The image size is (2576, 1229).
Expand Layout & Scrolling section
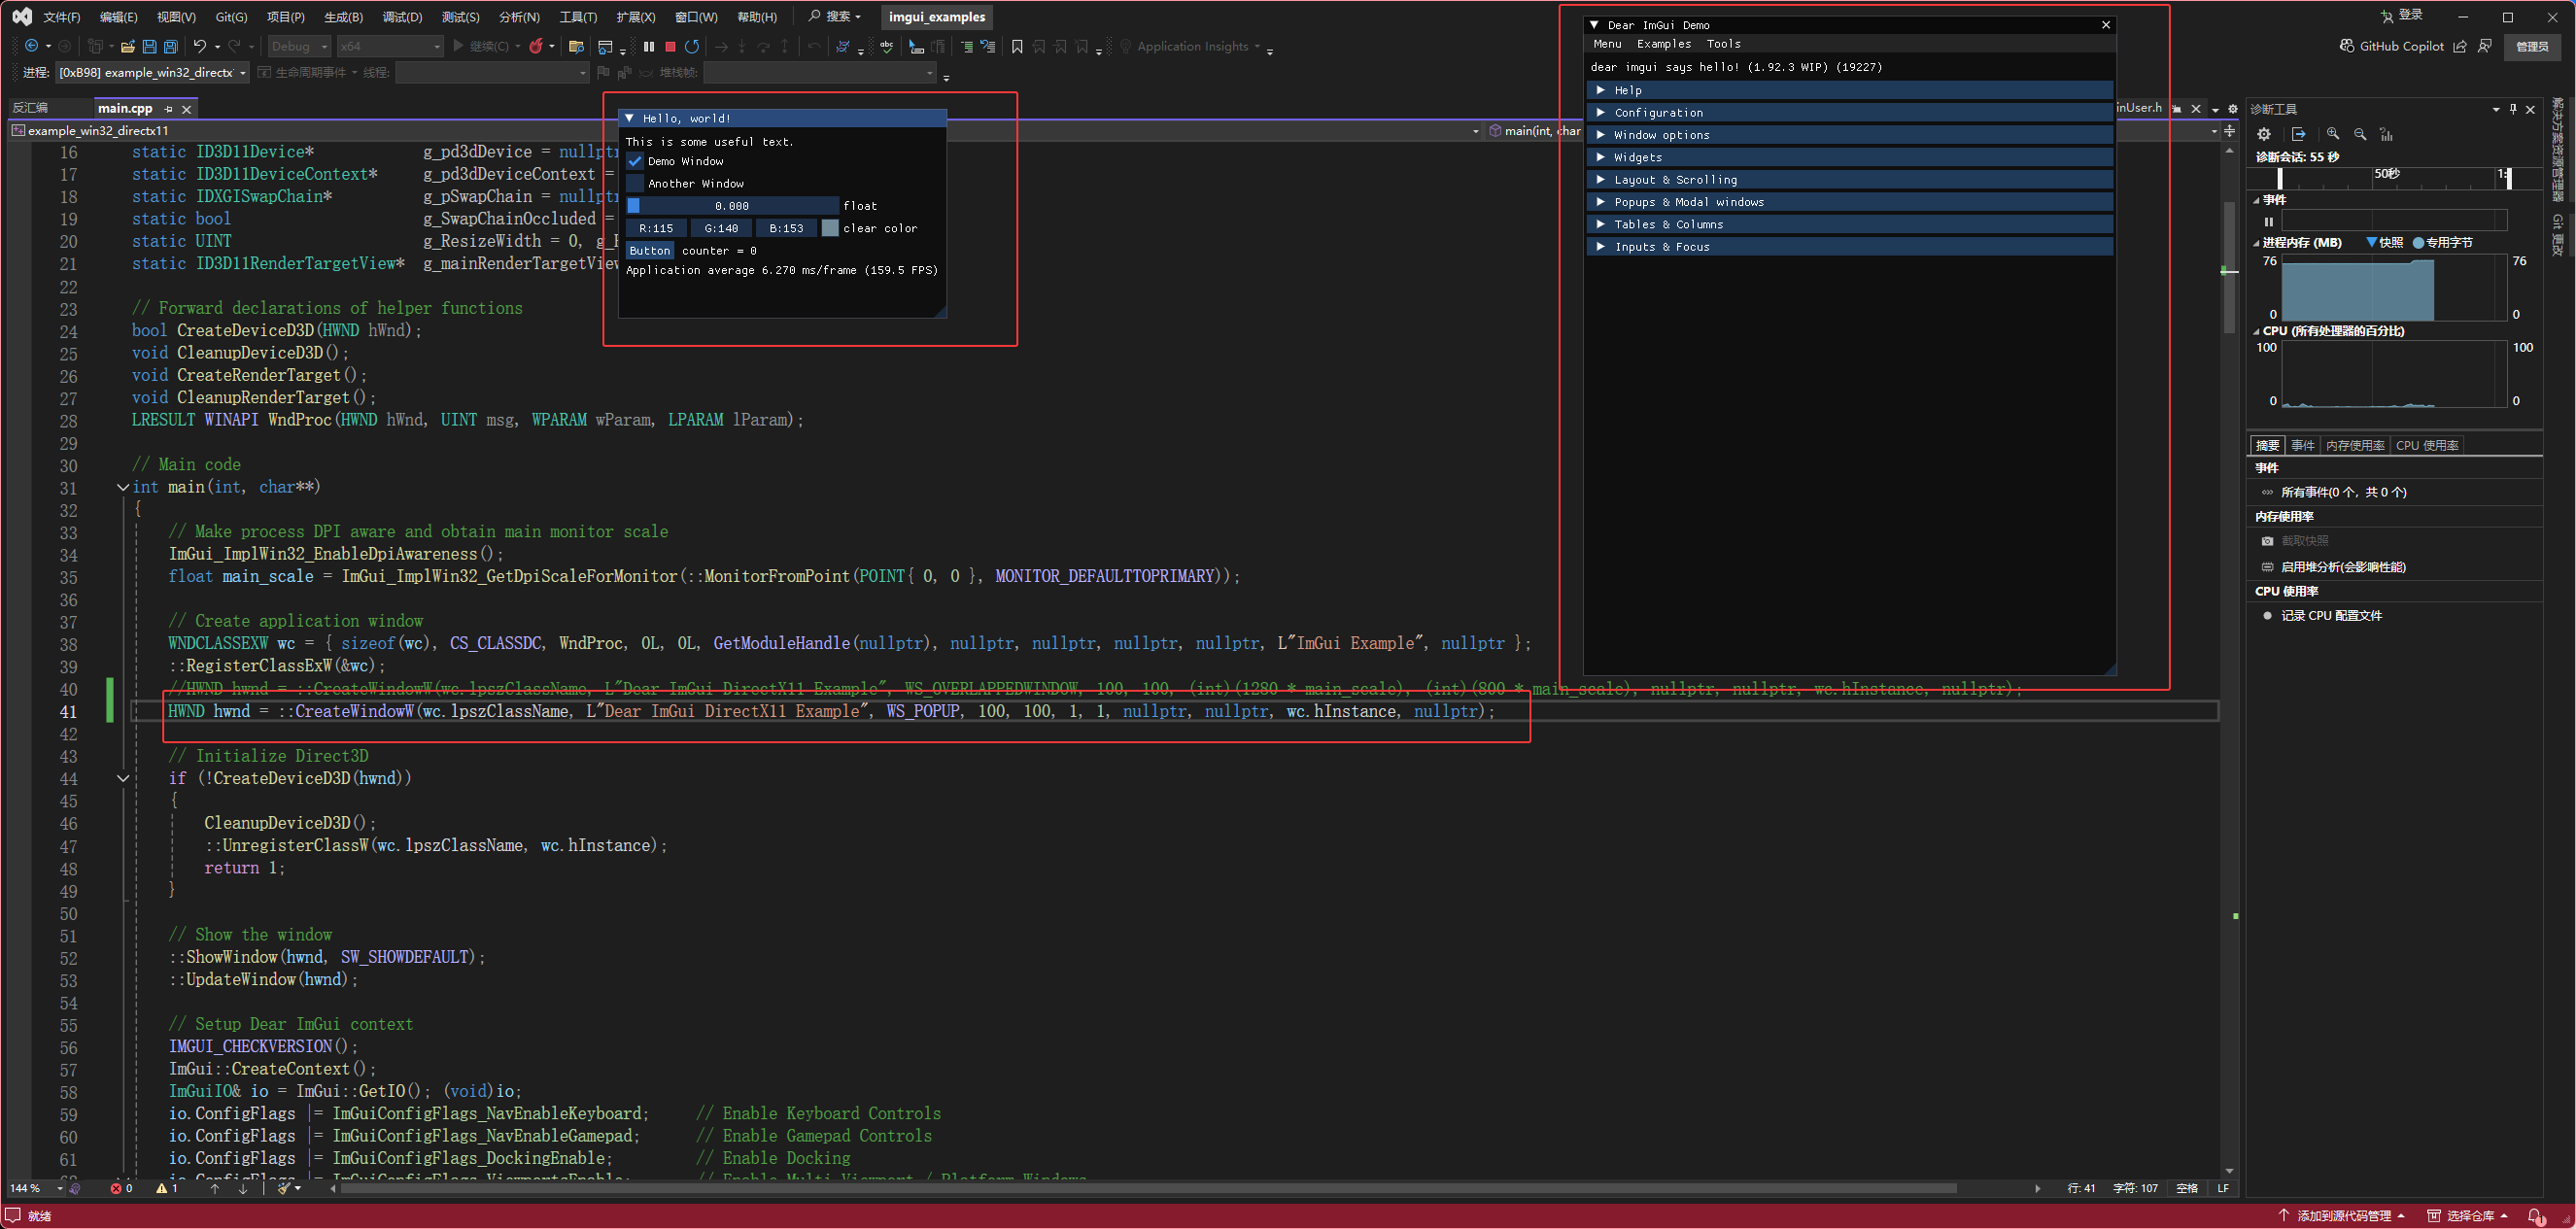tap(1849, 179)
